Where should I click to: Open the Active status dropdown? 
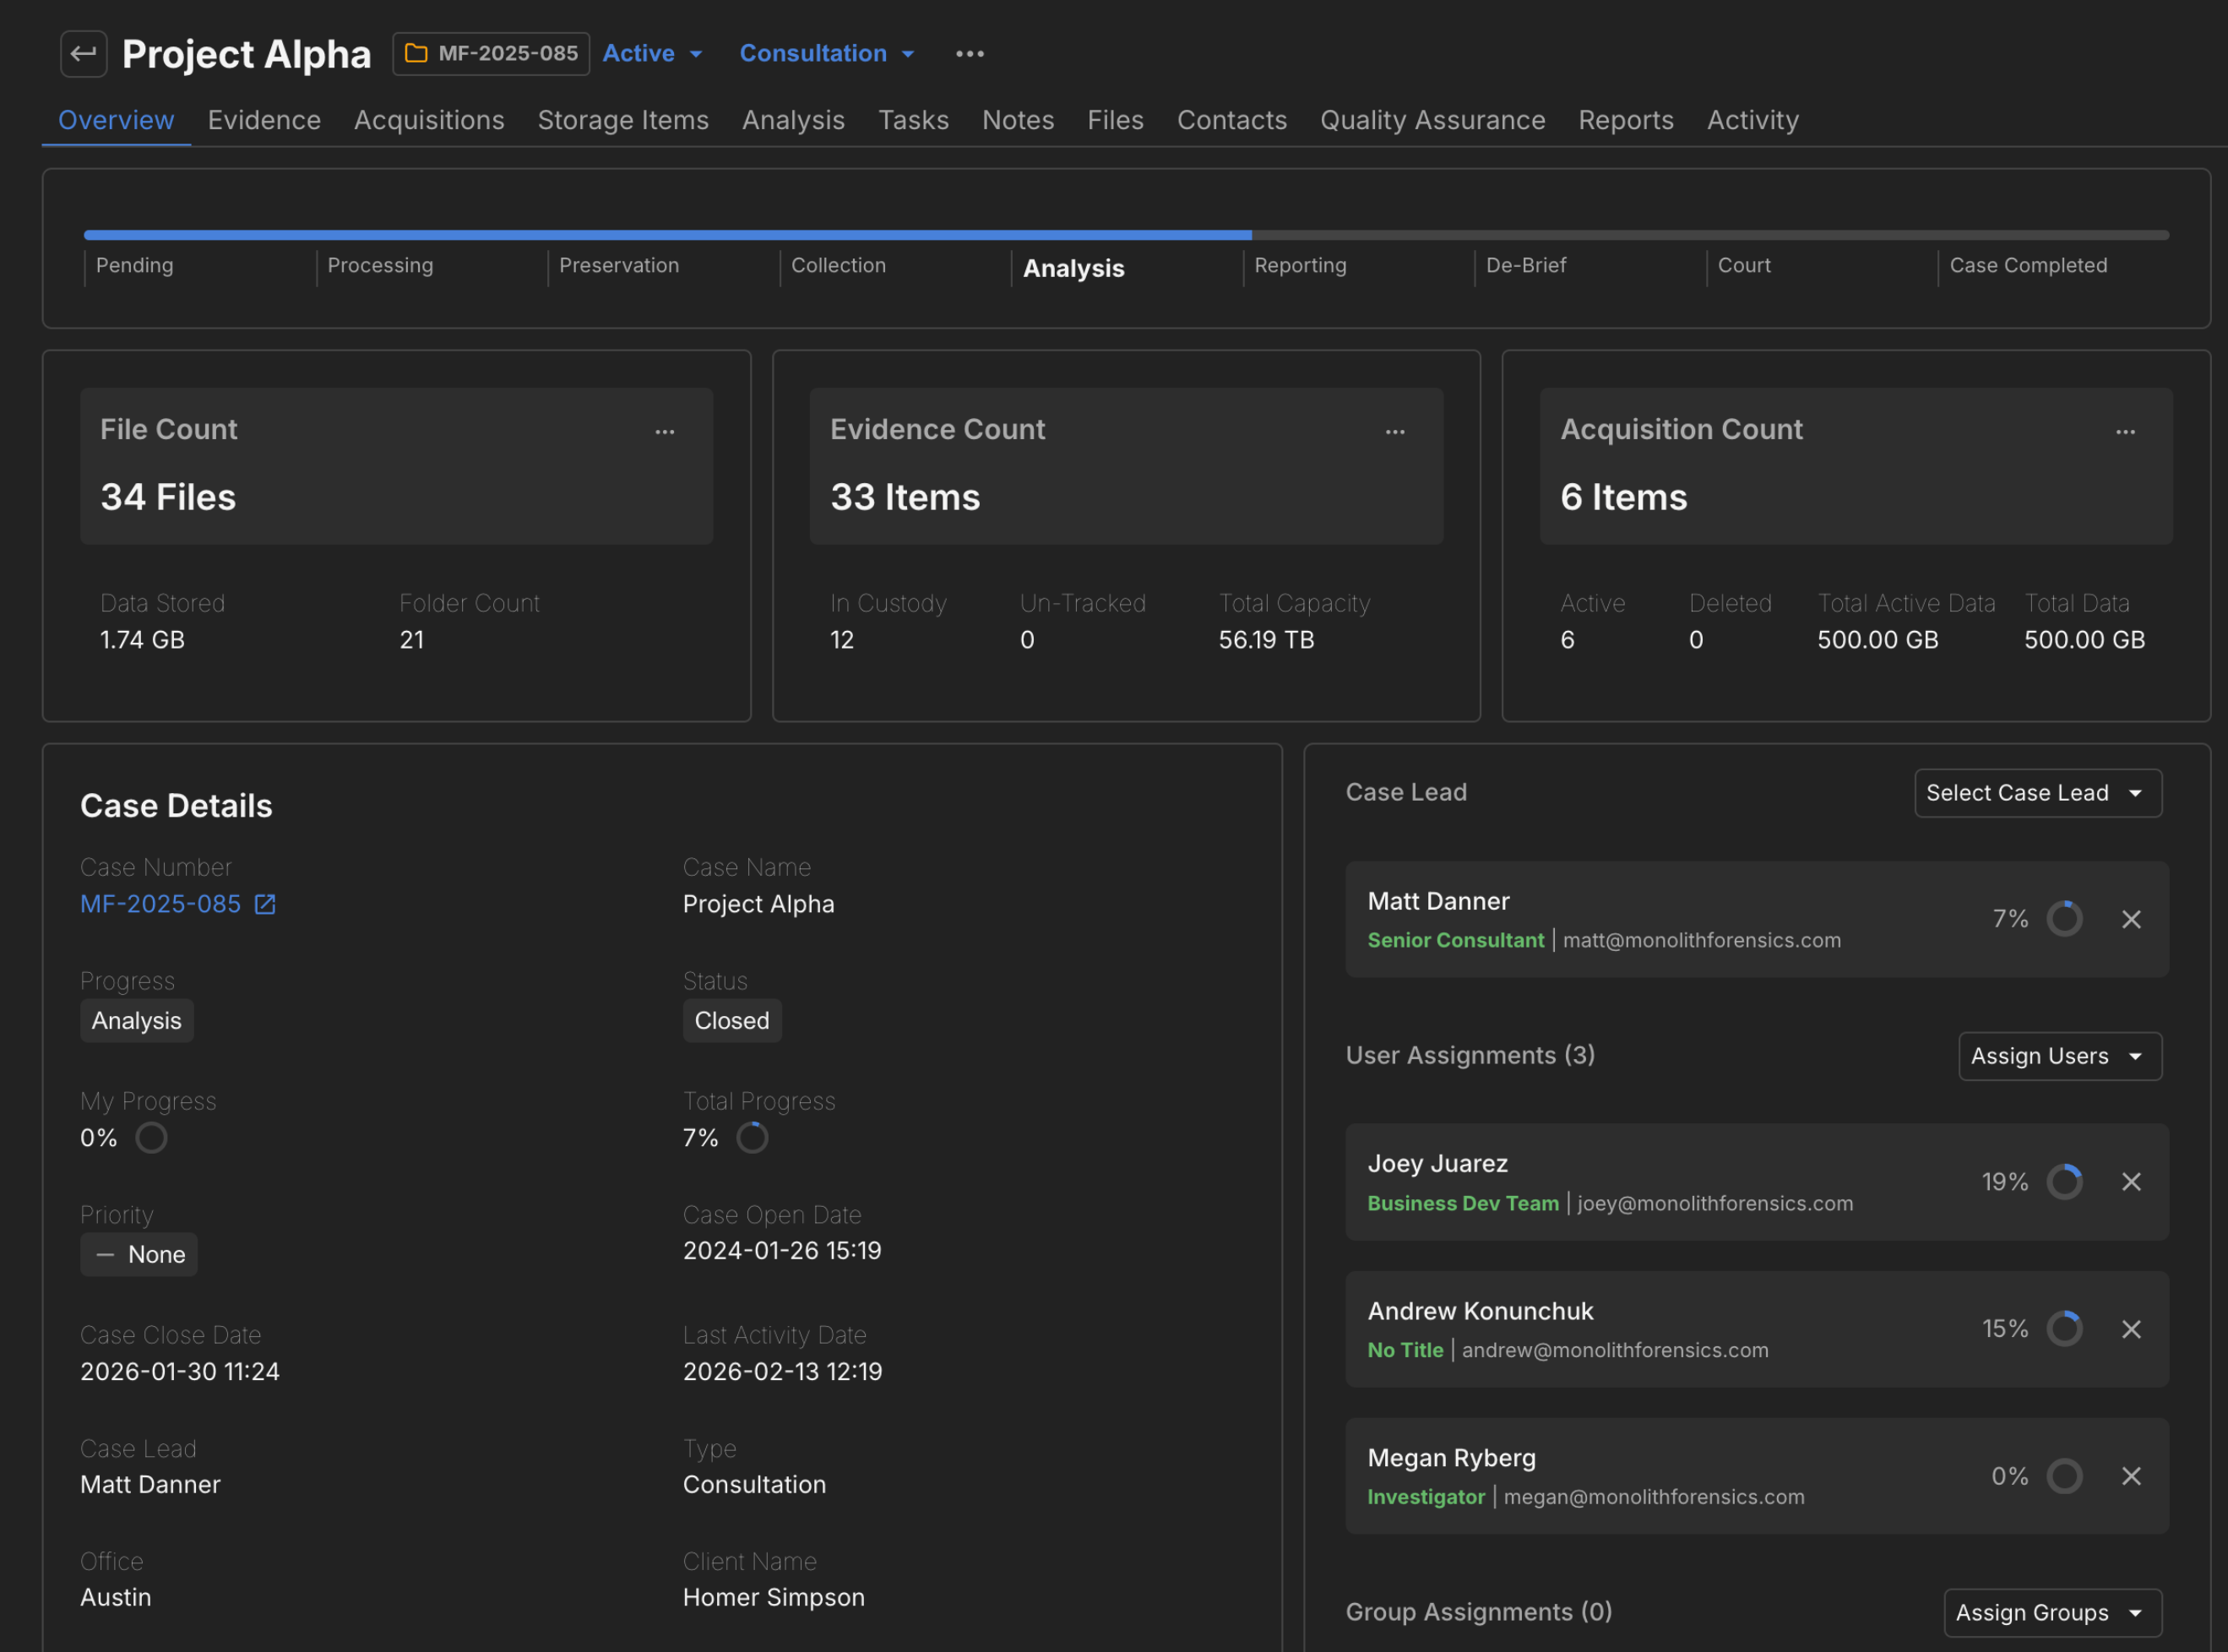[652, 53]
